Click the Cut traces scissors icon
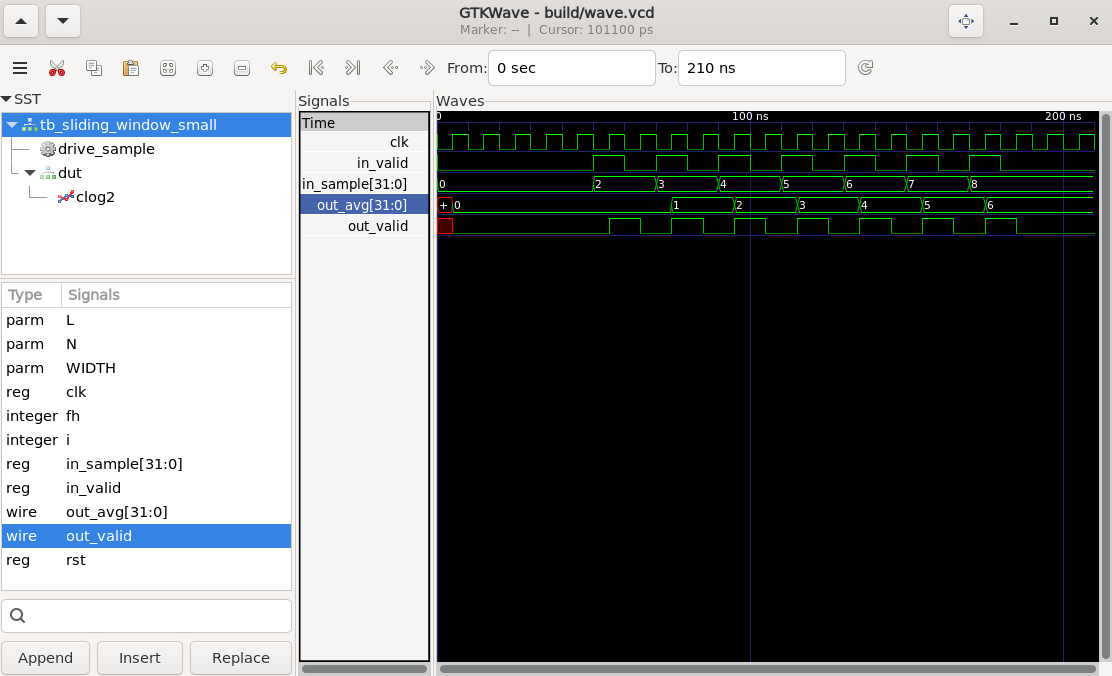Screen dimensions: 1112x676 coord(57,68)
